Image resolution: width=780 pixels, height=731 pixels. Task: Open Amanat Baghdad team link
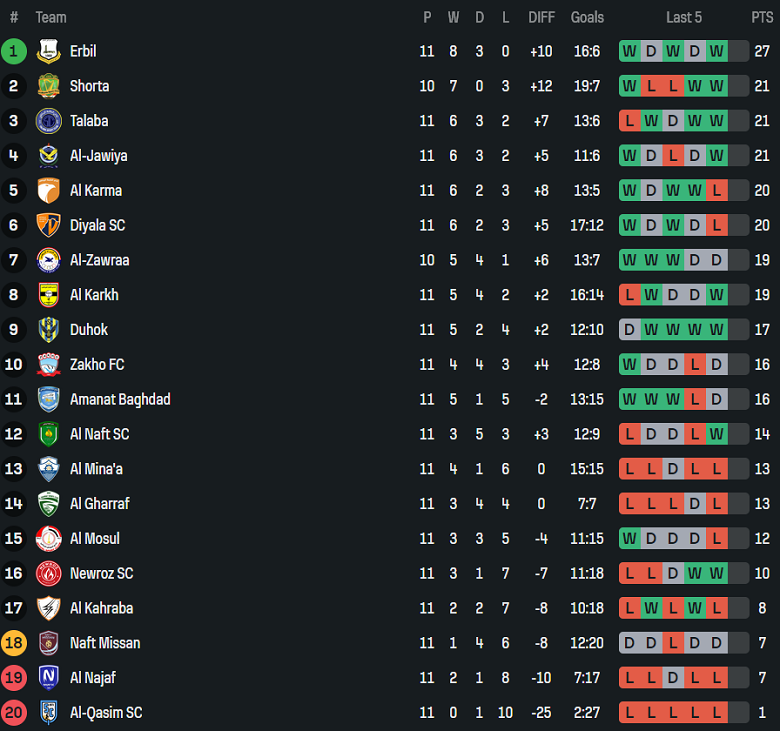[x=120, y=400]
